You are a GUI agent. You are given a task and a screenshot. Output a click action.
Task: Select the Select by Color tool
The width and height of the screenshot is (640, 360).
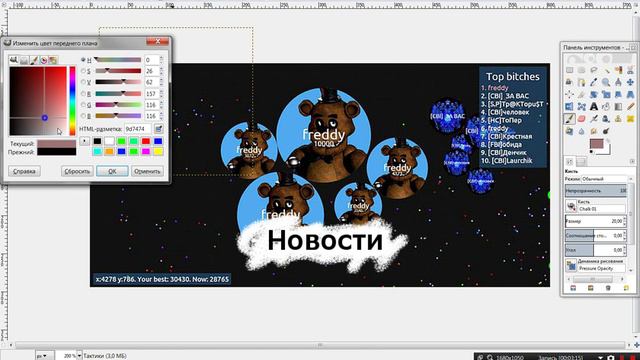[618, 70]
